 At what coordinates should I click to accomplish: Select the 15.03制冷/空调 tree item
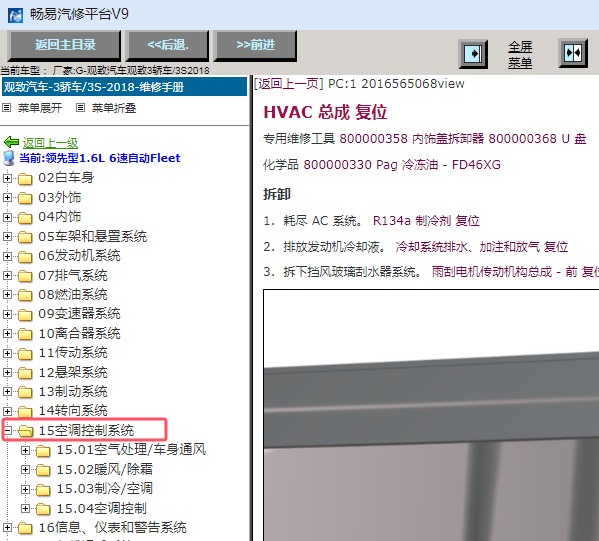point(105,489)
